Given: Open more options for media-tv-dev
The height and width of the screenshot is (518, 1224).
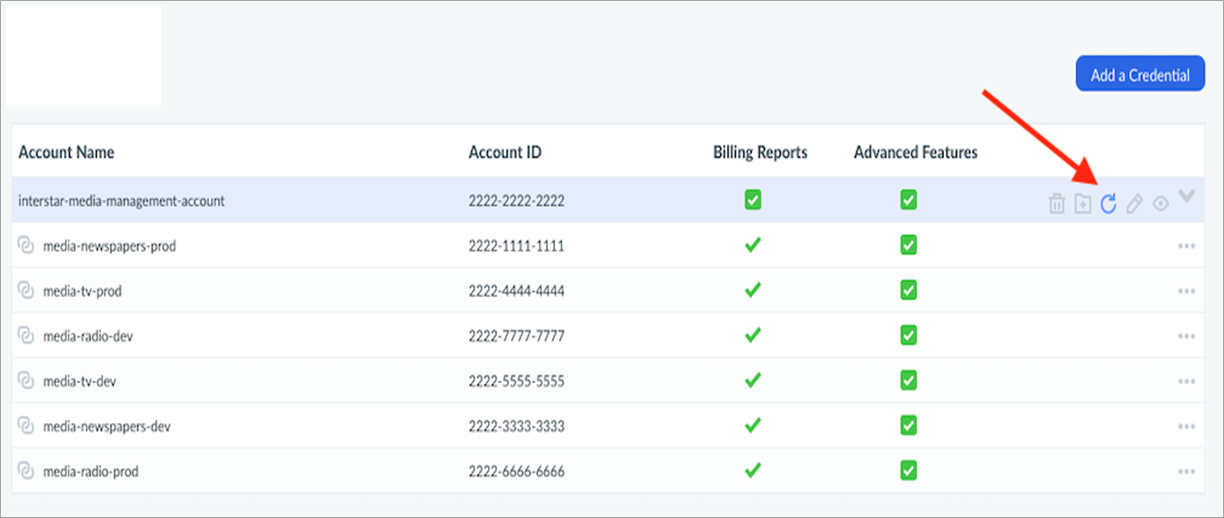Looking at the screenshot, I should pyautogui.click(x=1187, y=381).
